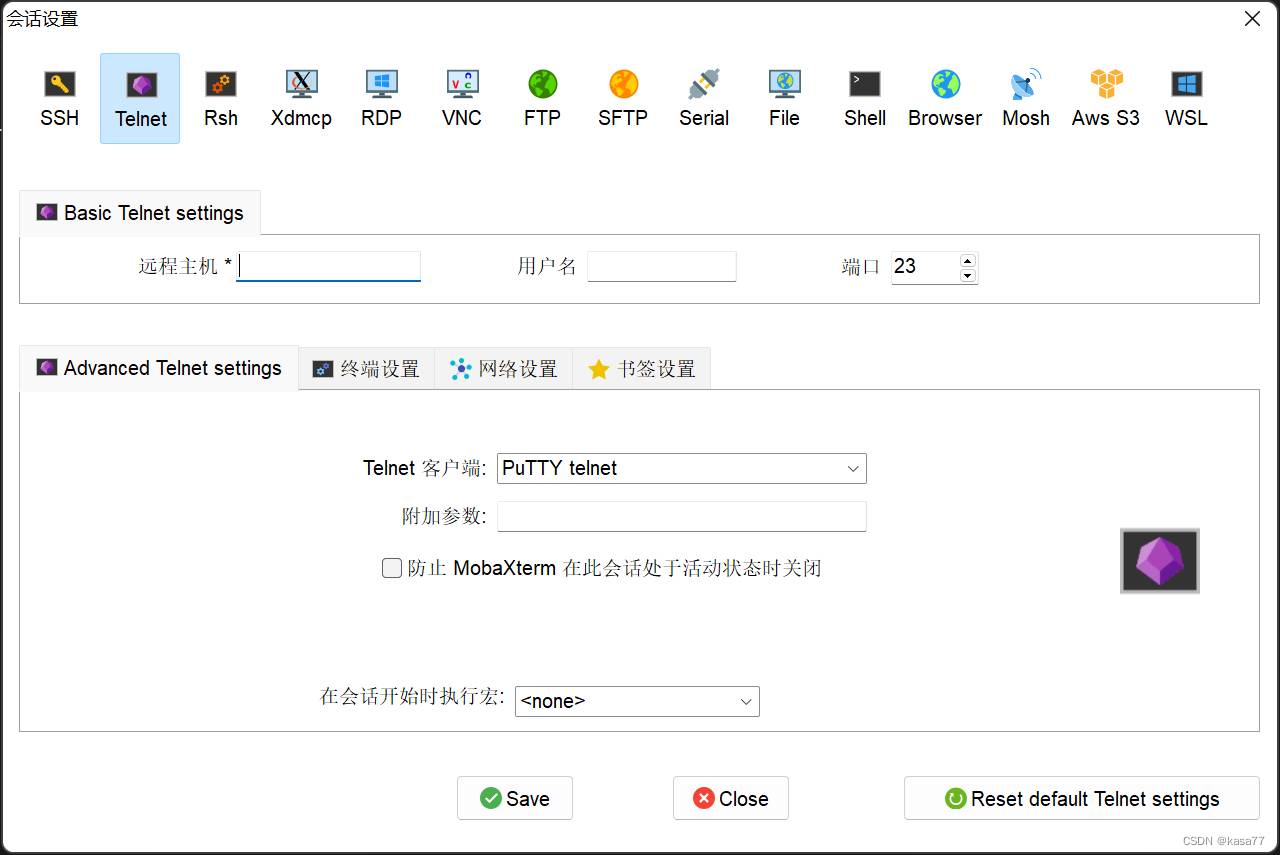Choose the Browser session type
This screenshot has height=855, width=1280.
click(945, 99)
